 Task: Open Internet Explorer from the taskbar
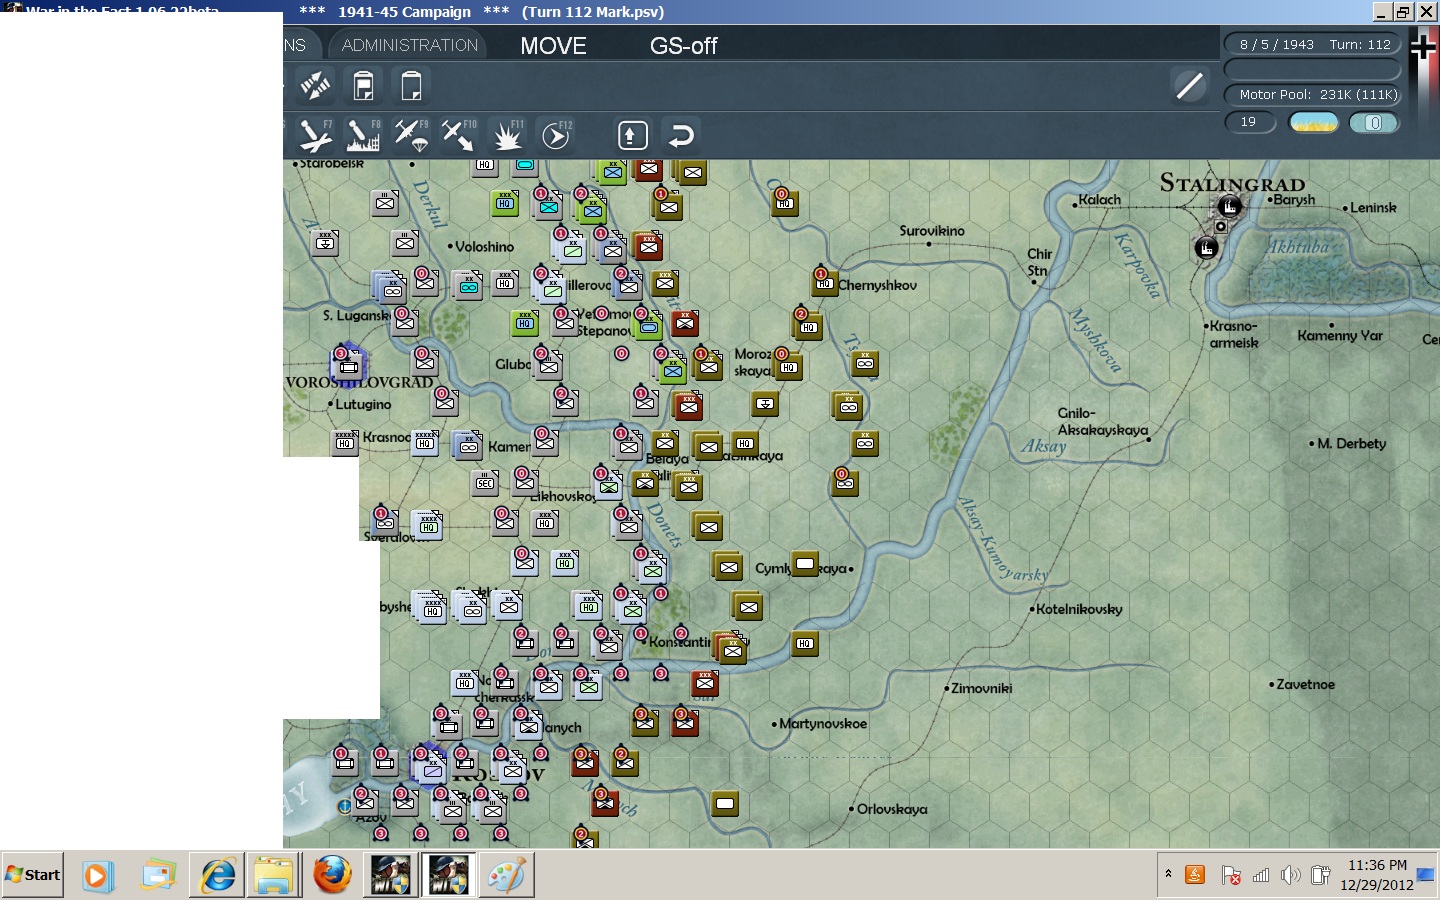217,875
